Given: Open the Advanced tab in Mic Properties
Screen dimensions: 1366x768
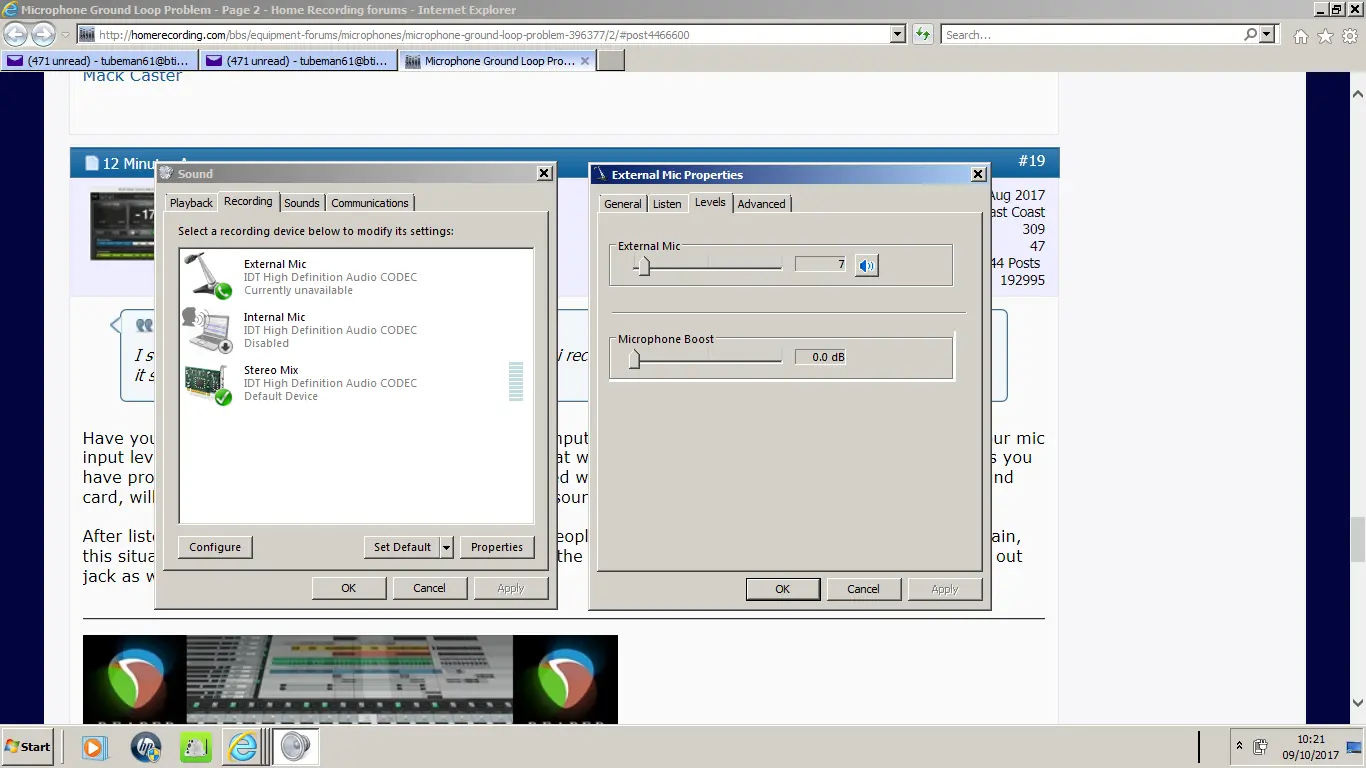Looking at the screenshot, I should [761, 204].
